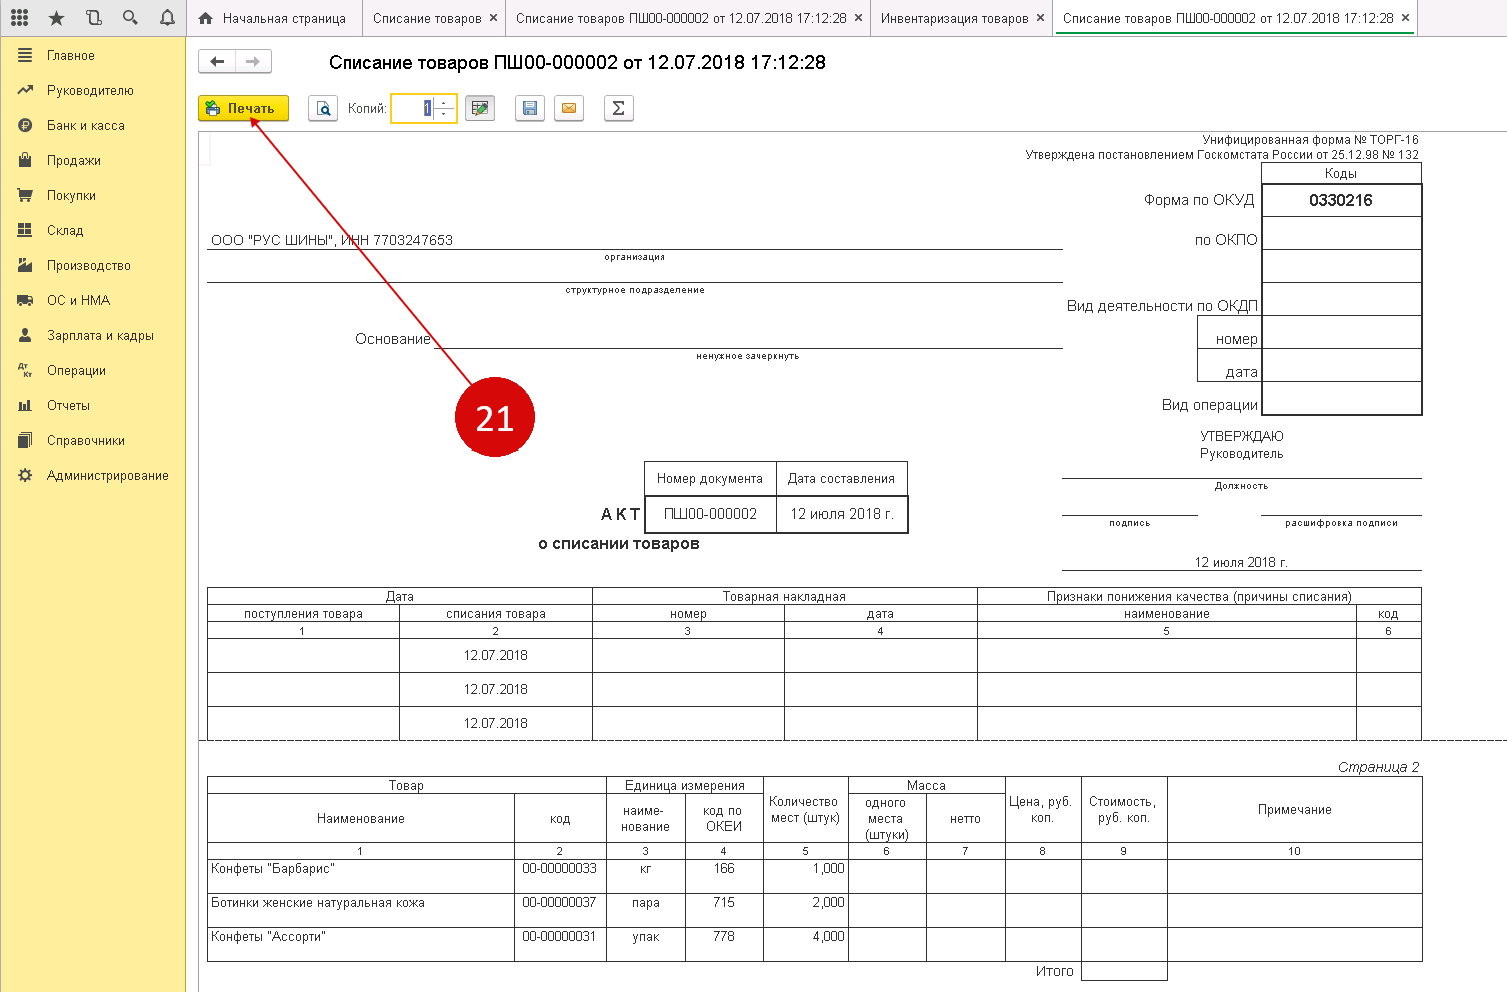Select the quantity cell 4,000
The height and width of the screenshot is (992, 1507).
pos(805,944)
